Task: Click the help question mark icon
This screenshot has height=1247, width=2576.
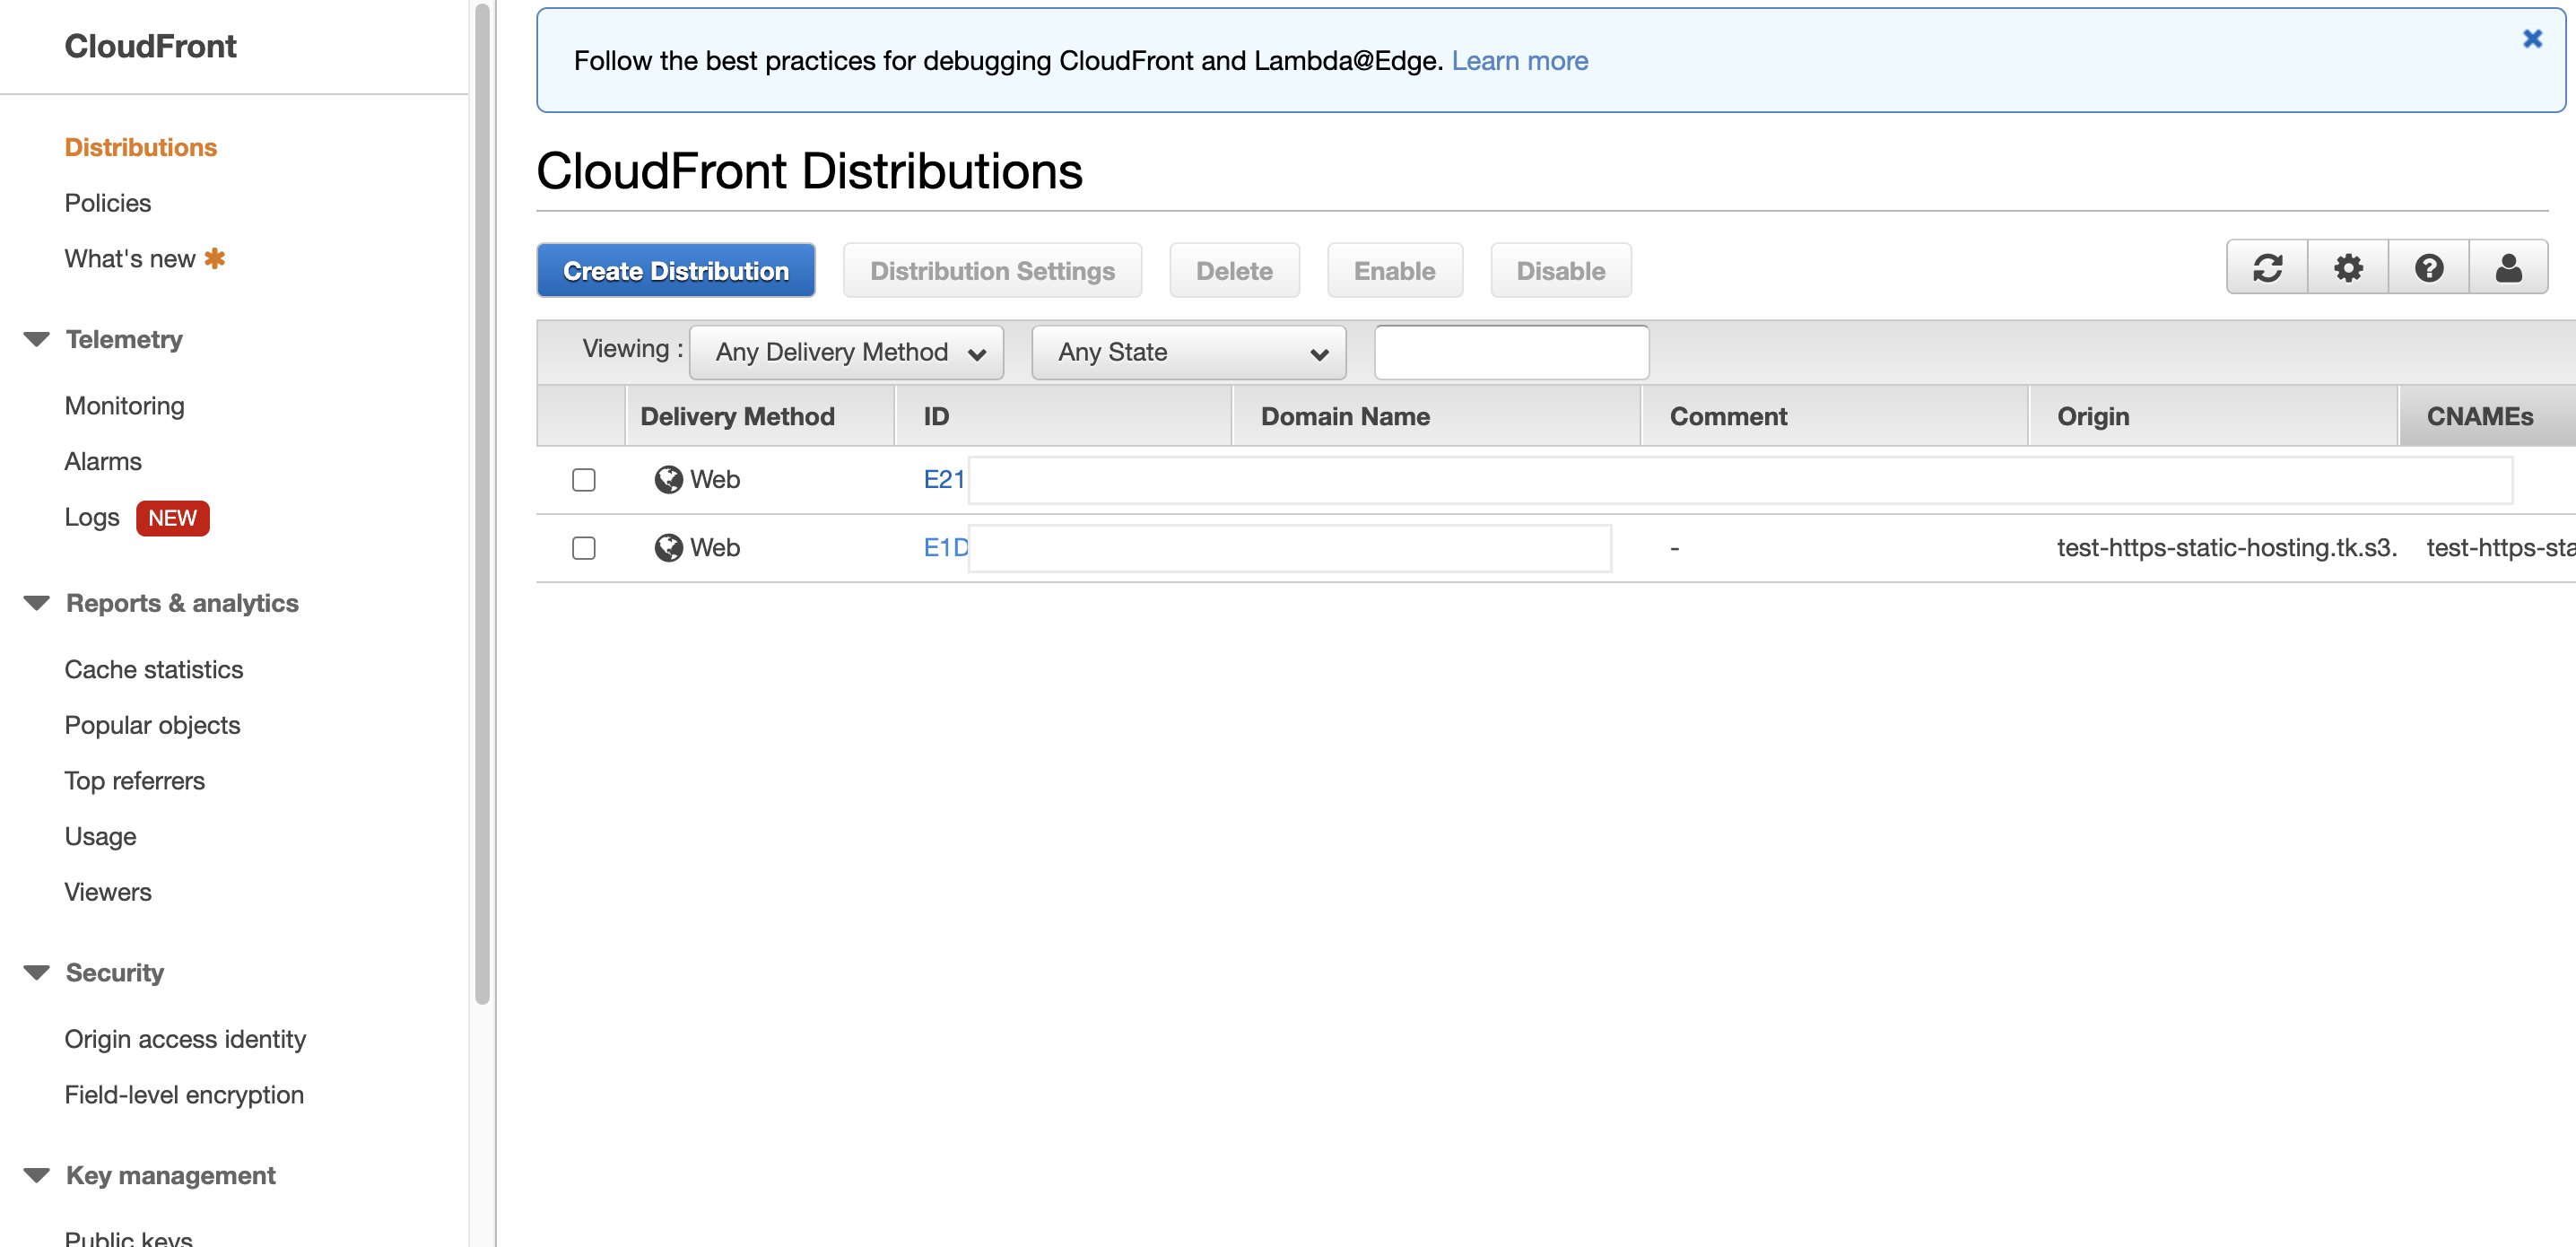Action: tap(2428, 268)
